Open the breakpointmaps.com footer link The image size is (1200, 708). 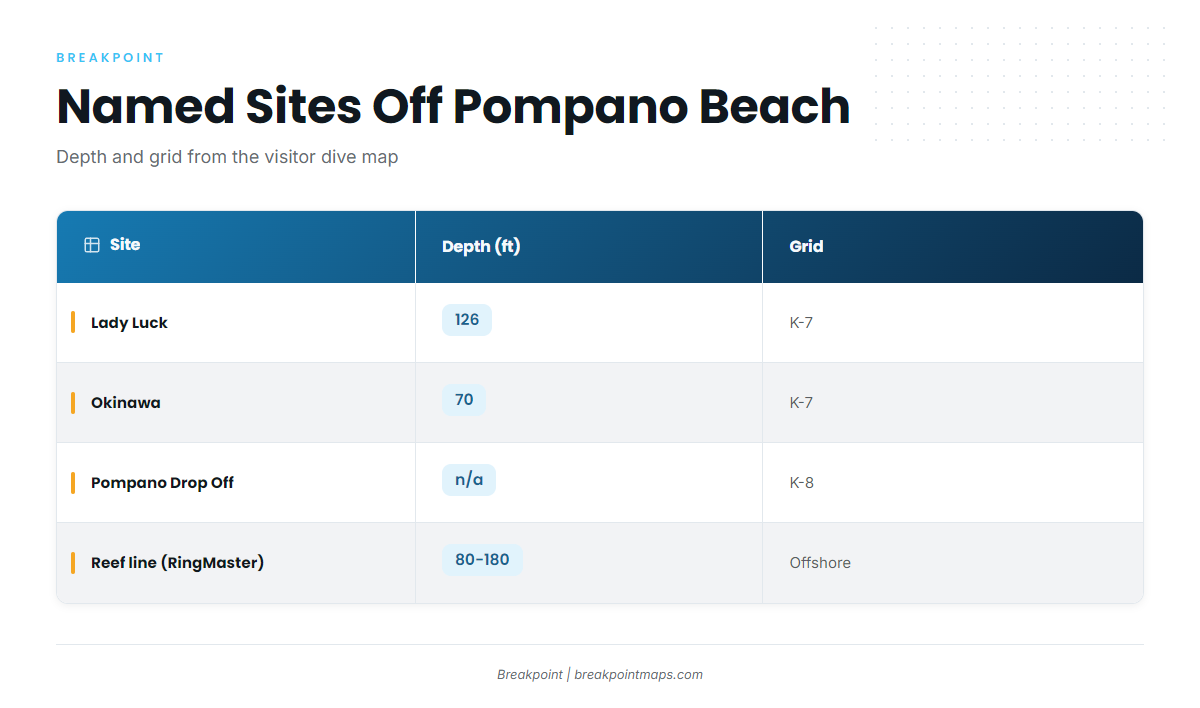coord(638,675)
